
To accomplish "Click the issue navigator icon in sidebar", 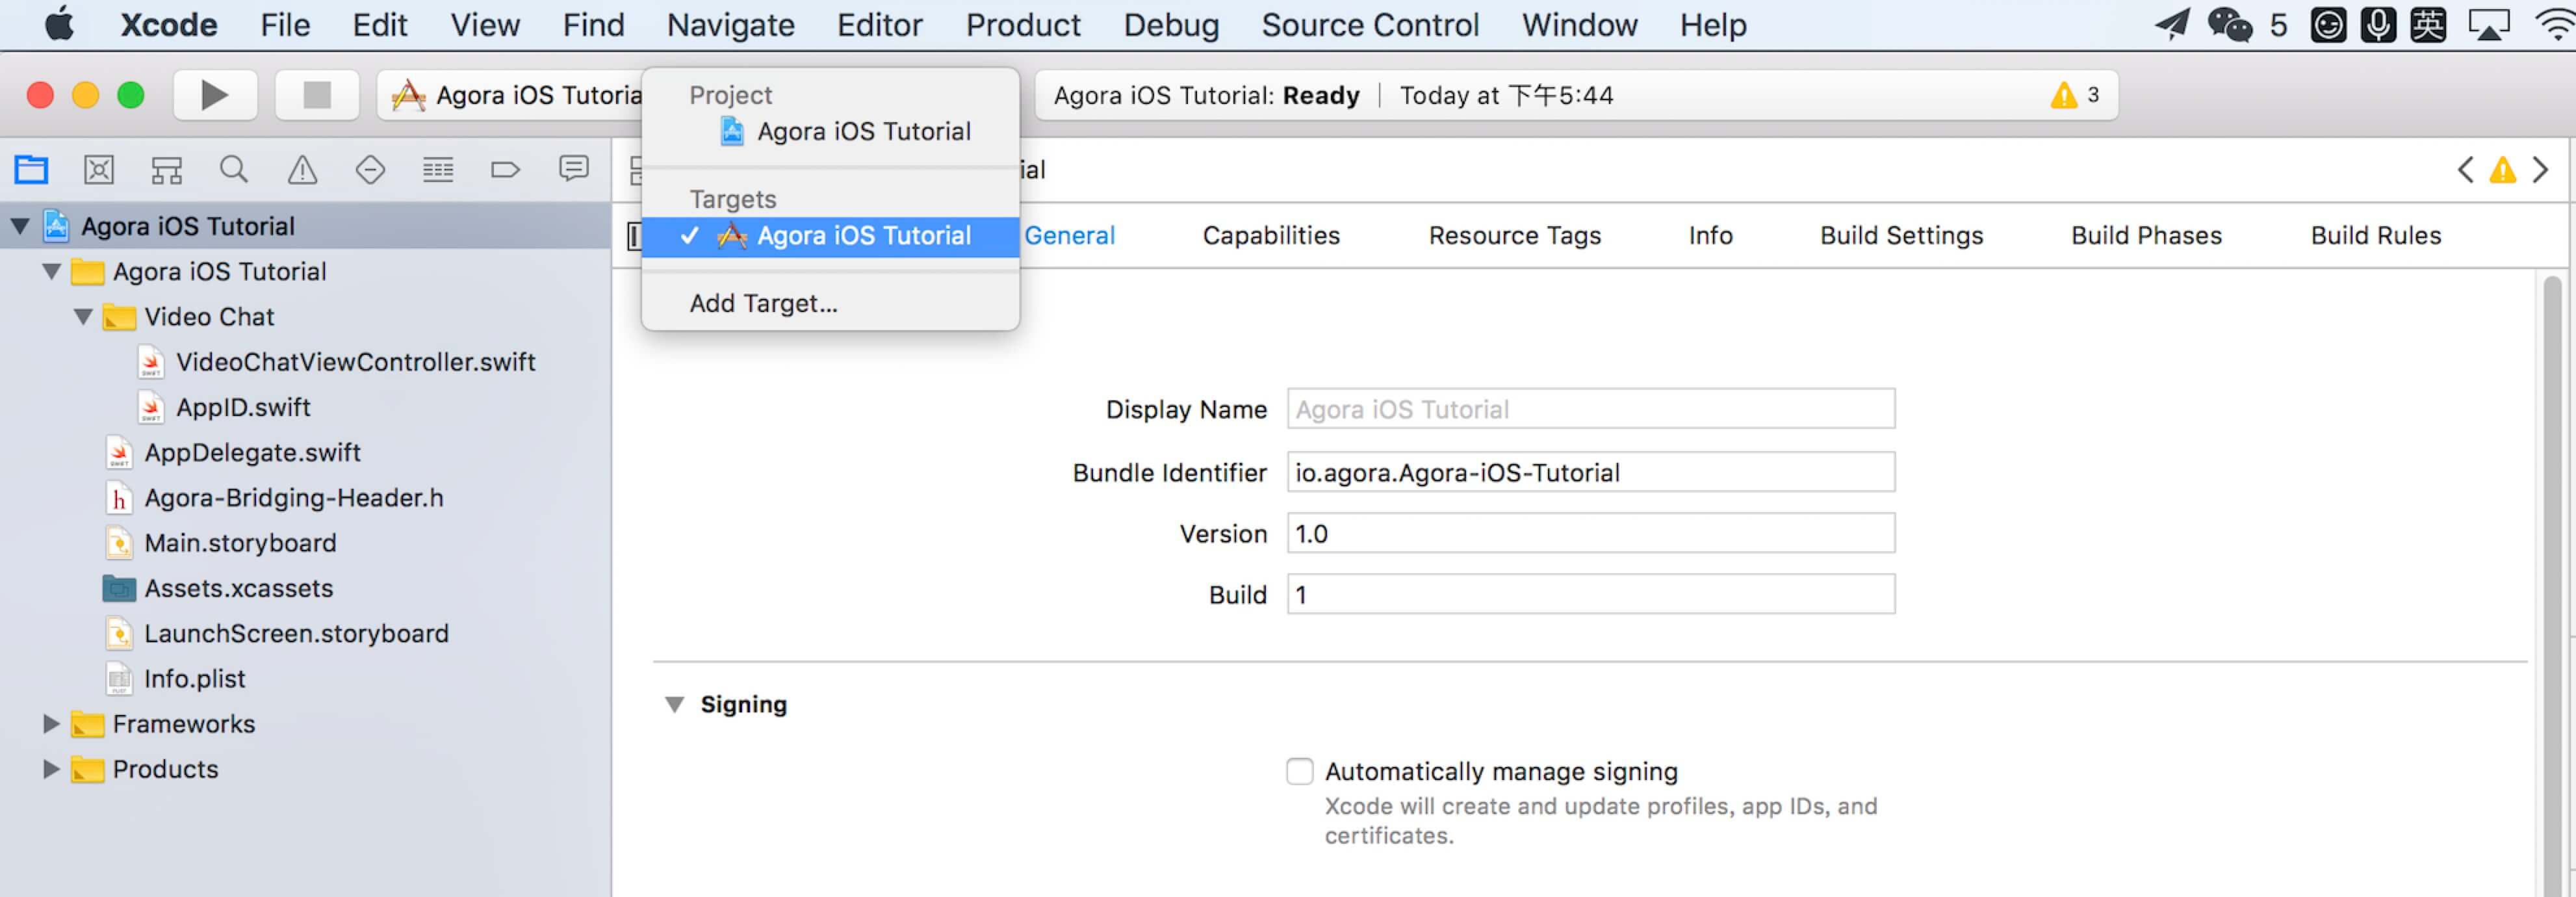I will 302,168.
